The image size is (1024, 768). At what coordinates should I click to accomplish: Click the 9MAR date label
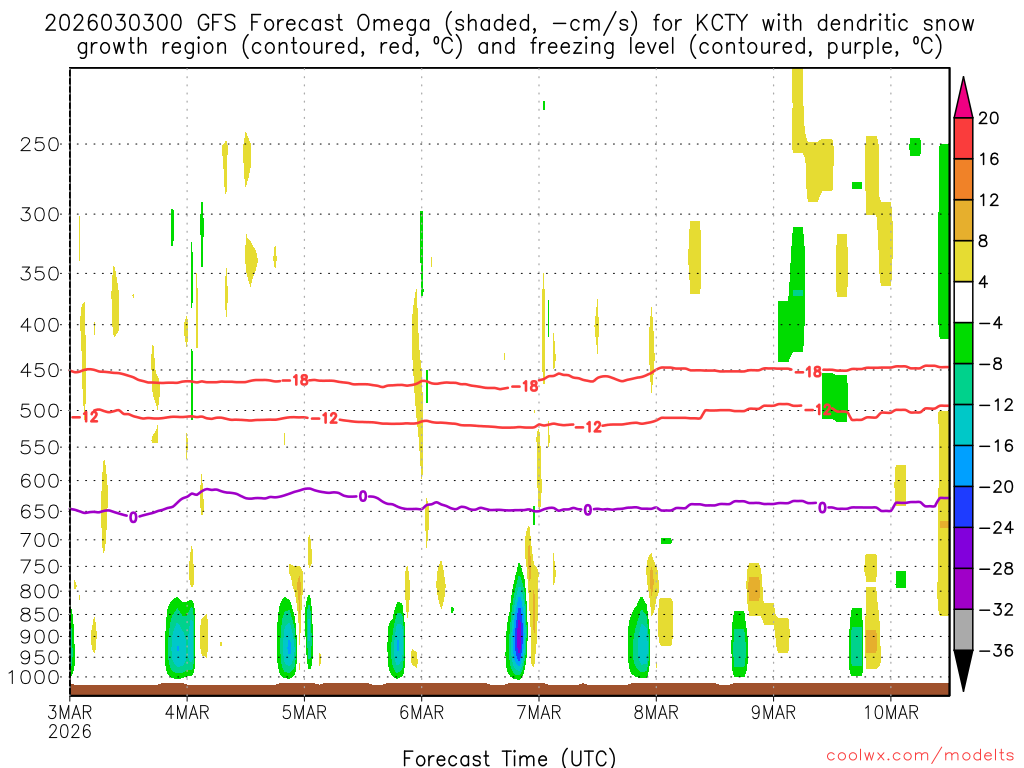(x=773, y=712)
